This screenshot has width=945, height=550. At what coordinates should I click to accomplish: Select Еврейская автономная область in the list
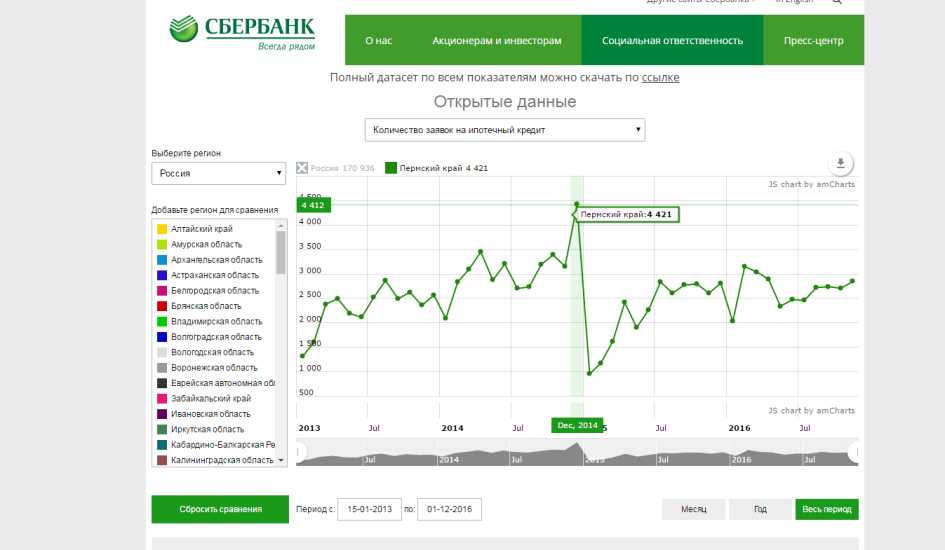(x=214, y=383)
